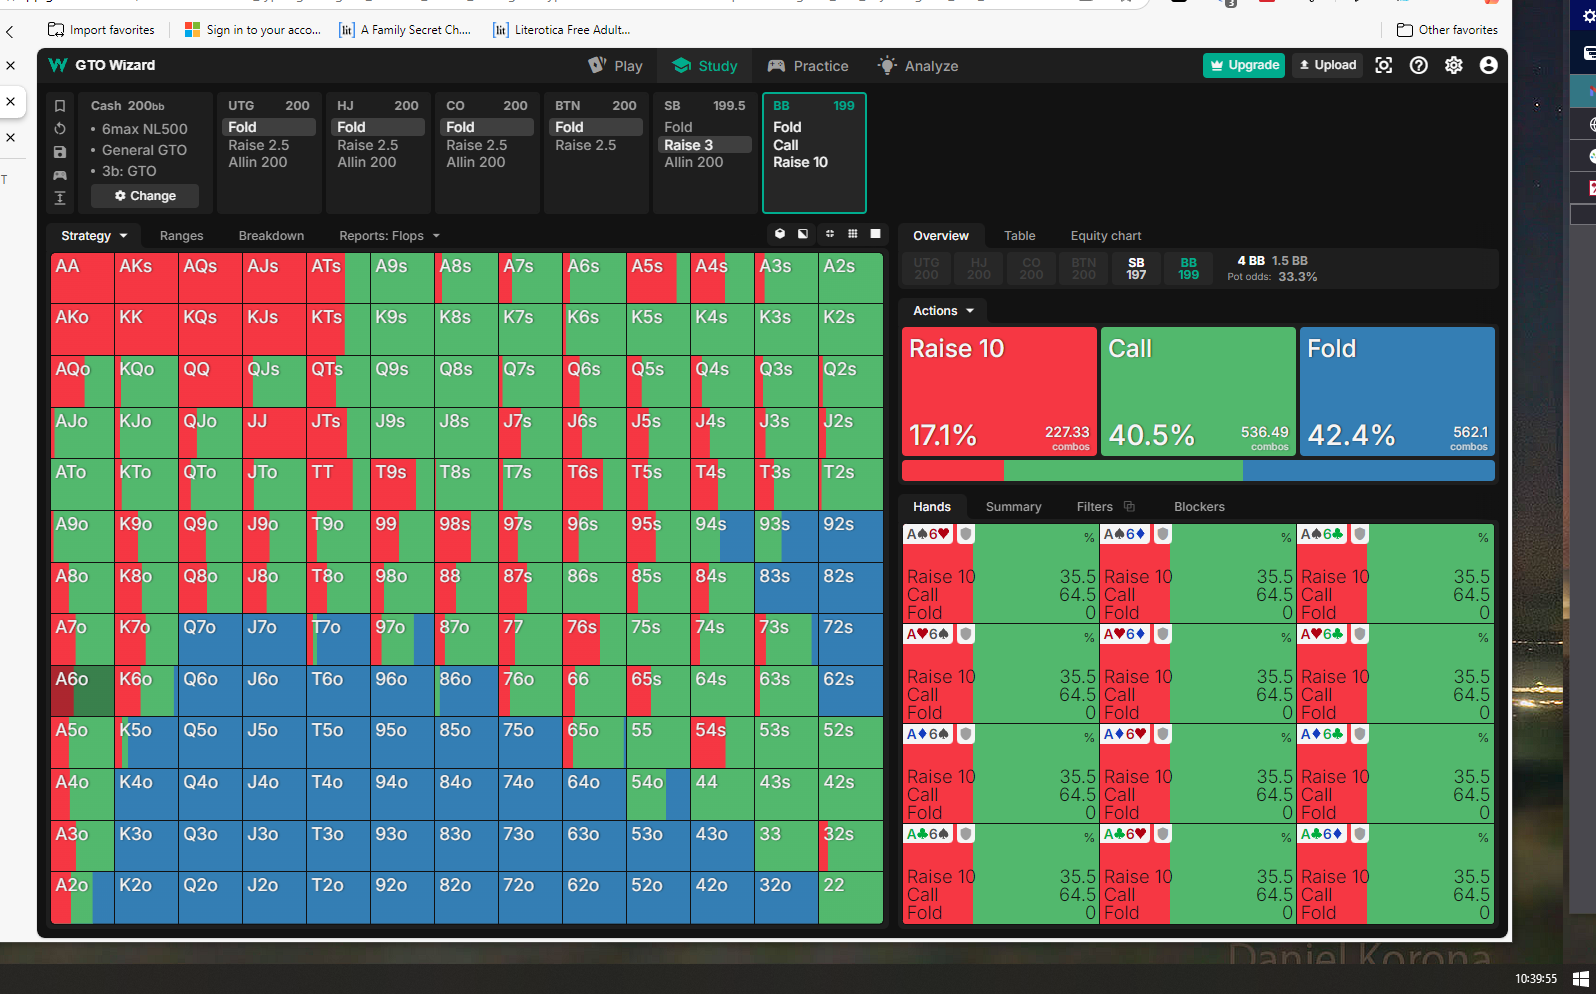Expand the Strategy dropdown
The height and width of the screenshot is (994, 1596).
[94, 236]
